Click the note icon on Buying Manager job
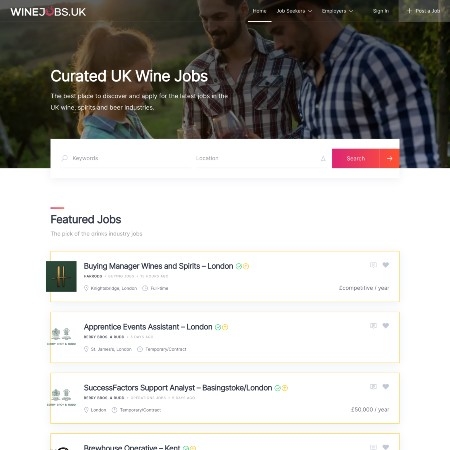Image resolution: width=450 pixels, height=450 pixels. coord(373,265)
